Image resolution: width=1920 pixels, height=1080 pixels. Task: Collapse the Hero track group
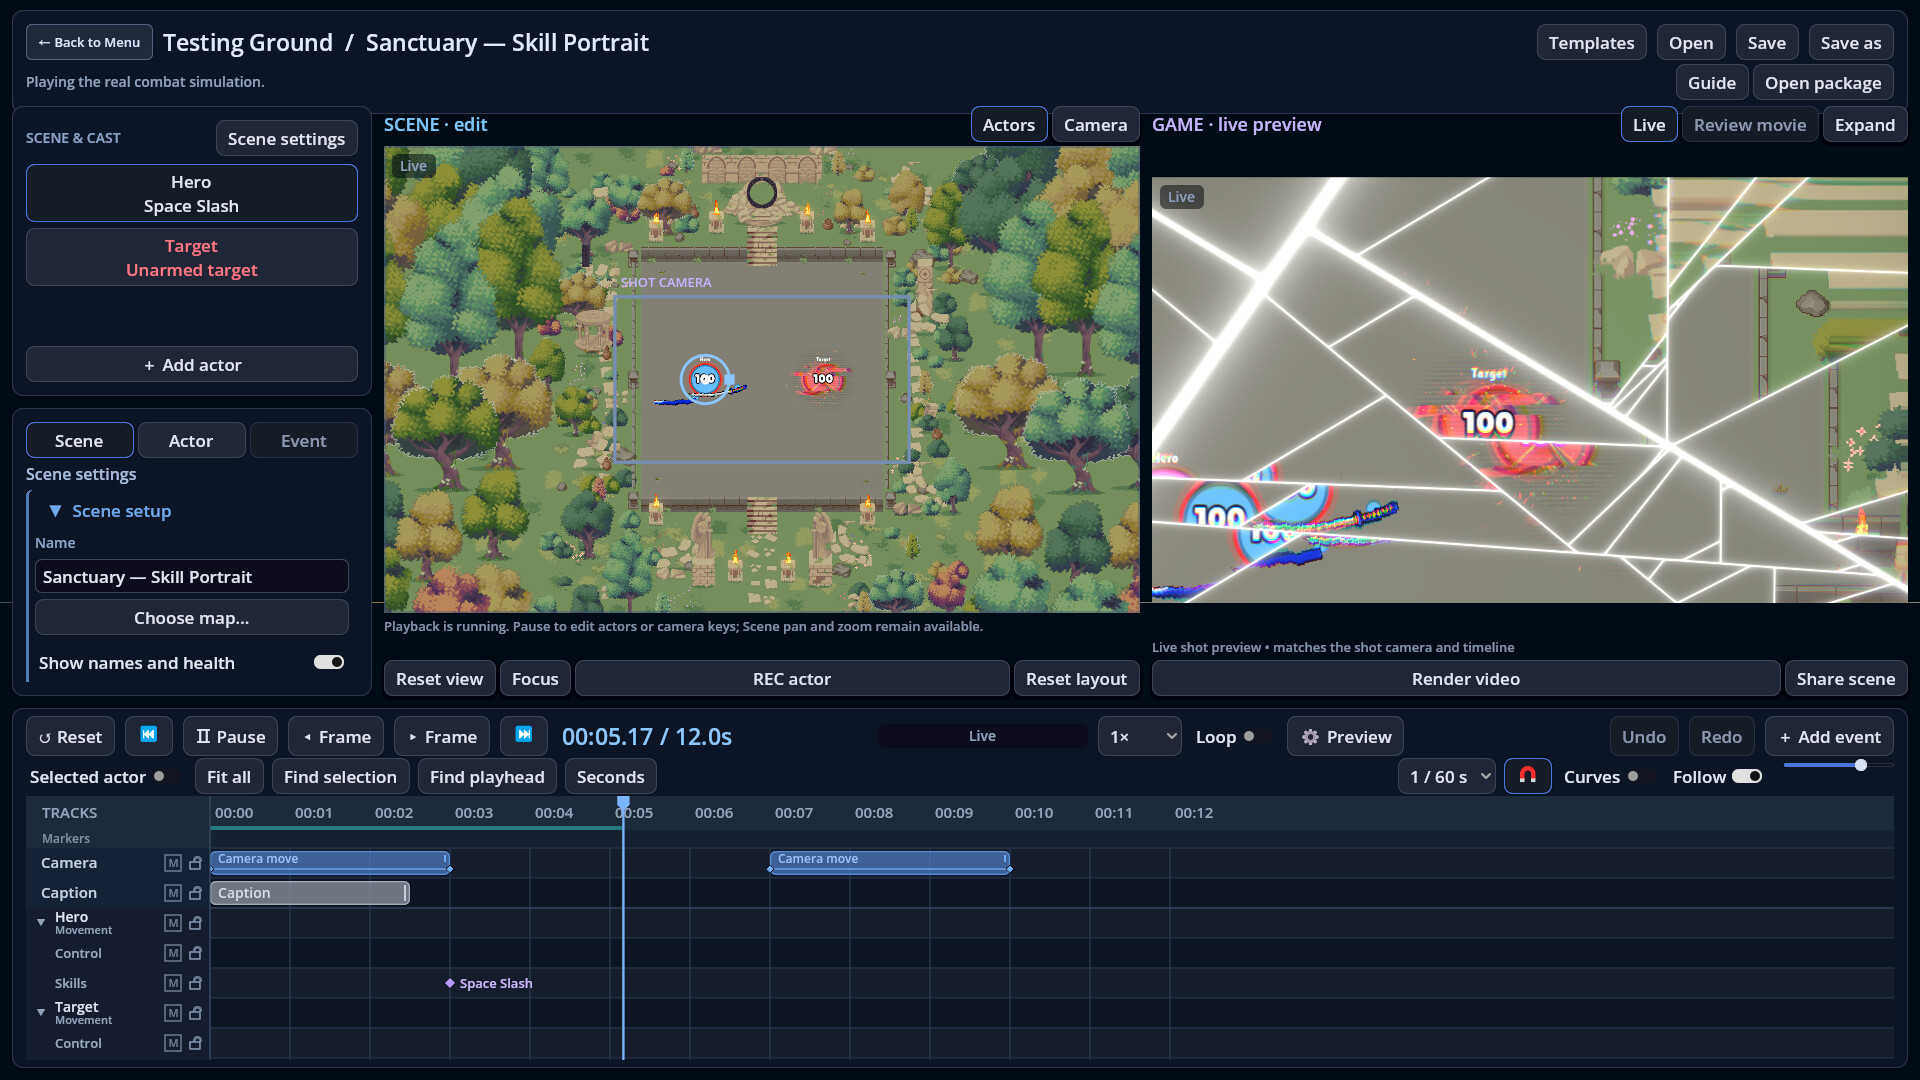(x=41, y=922)
